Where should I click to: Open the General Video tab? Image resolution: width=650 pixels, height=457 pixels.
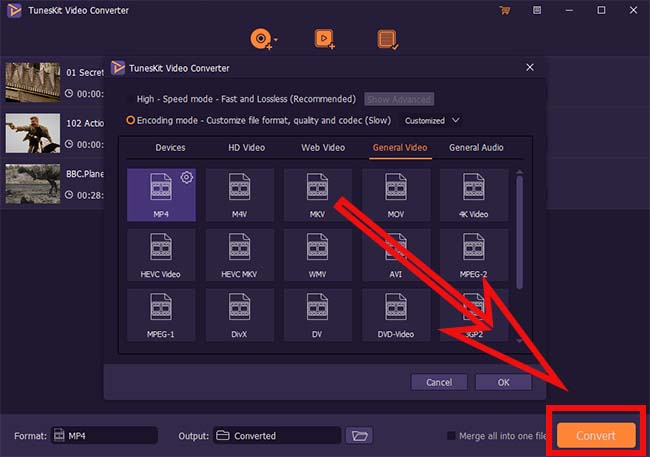[400, 148]
